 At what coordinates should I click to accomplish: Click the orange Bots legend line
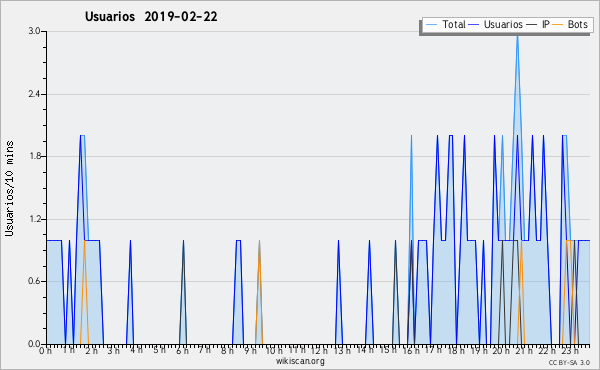tap(558, 25)
